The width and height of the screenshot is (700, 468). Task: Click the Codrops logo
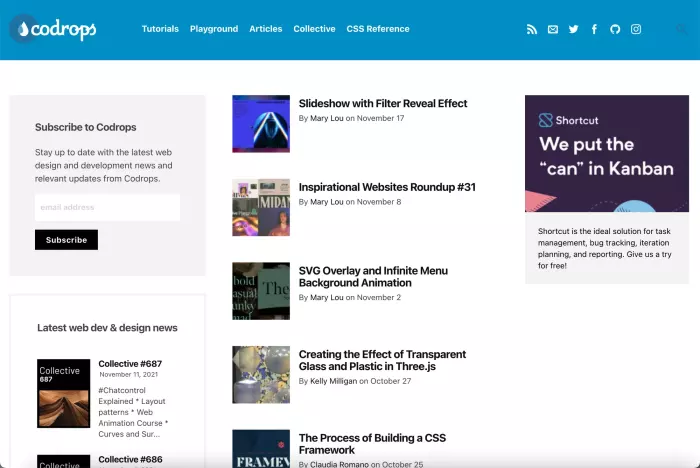pos(53,29)
